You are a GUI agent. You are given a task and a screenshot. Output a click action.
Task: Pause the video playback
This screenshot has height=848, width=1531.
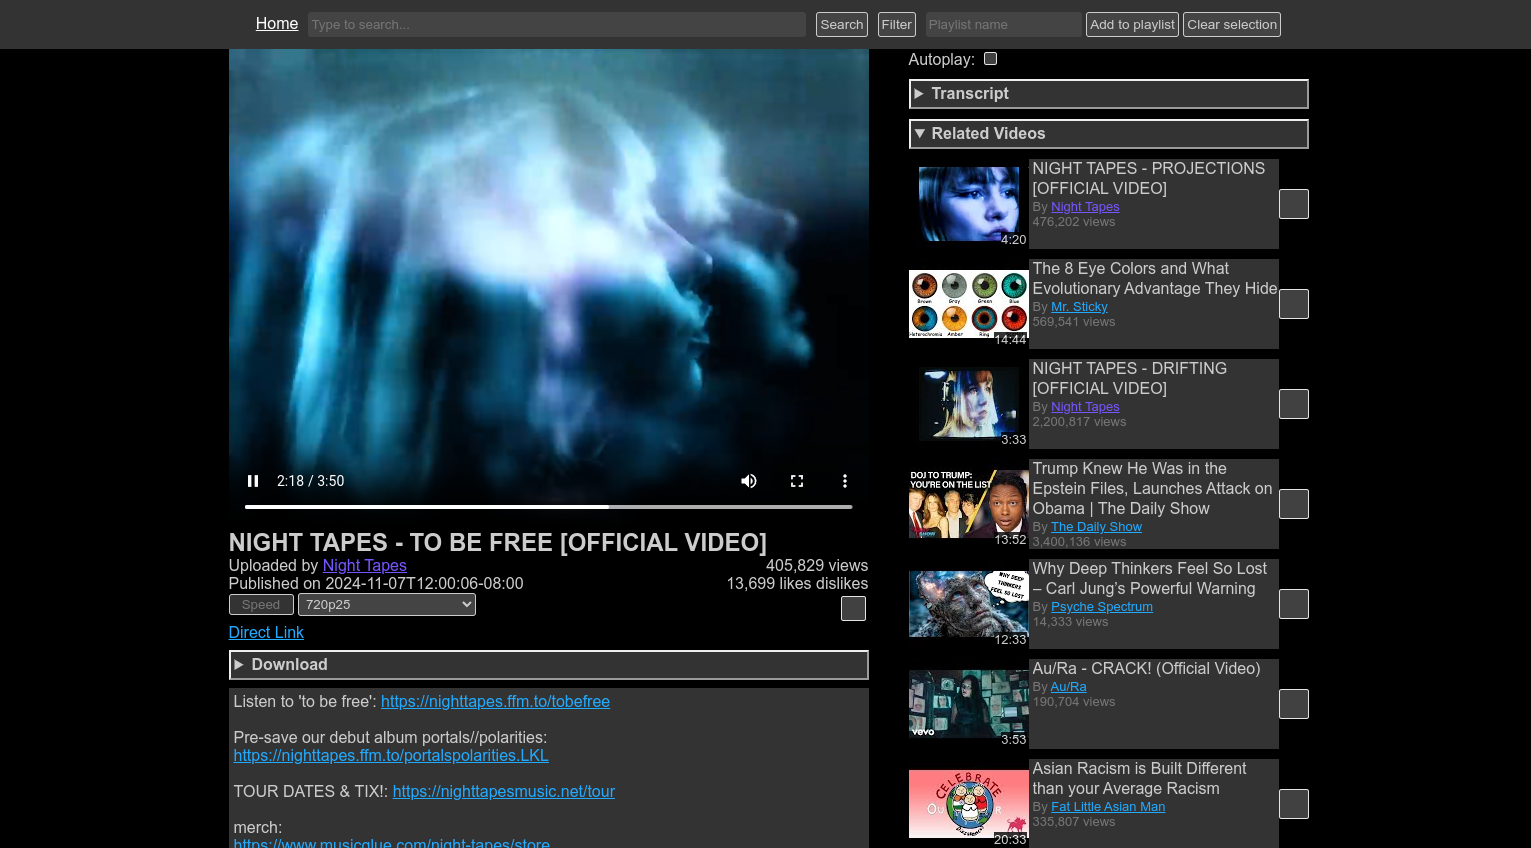pos(253,481)
